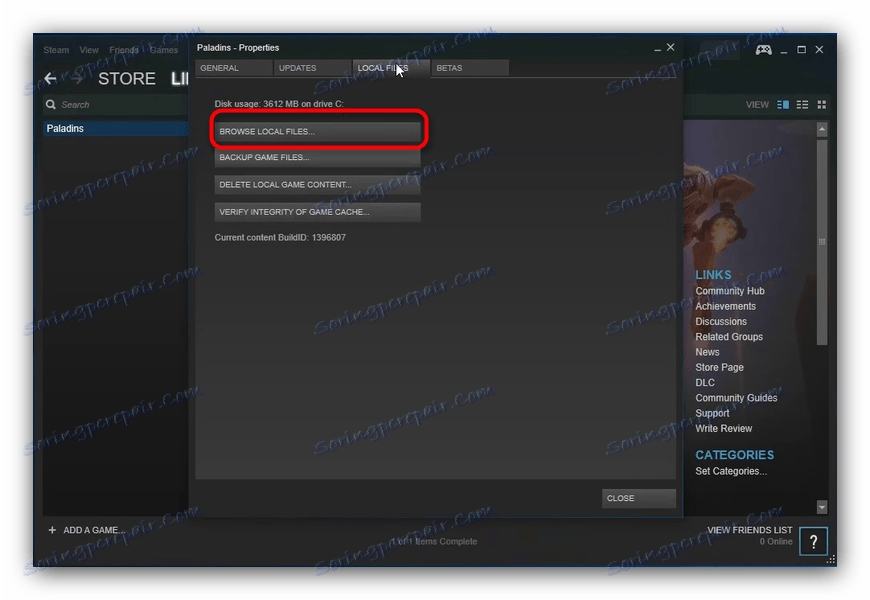This screenshot has height=600, width=870.
Task: Click Backup Game Files button
Action: tap(317, 158)
